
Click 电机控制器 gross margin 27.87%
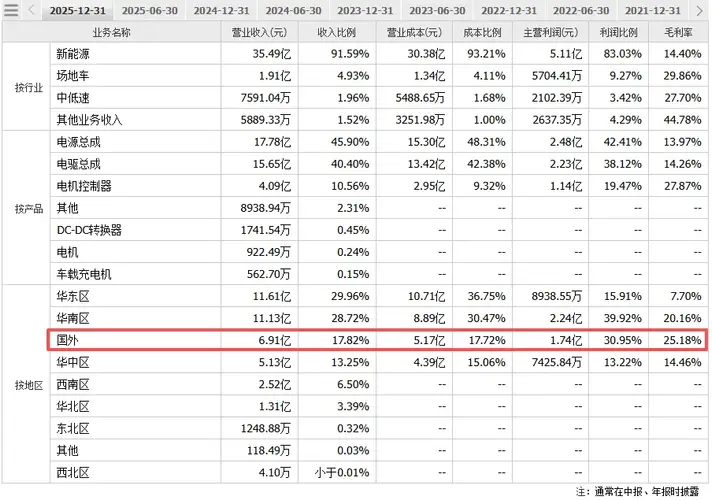click(682, 186)
